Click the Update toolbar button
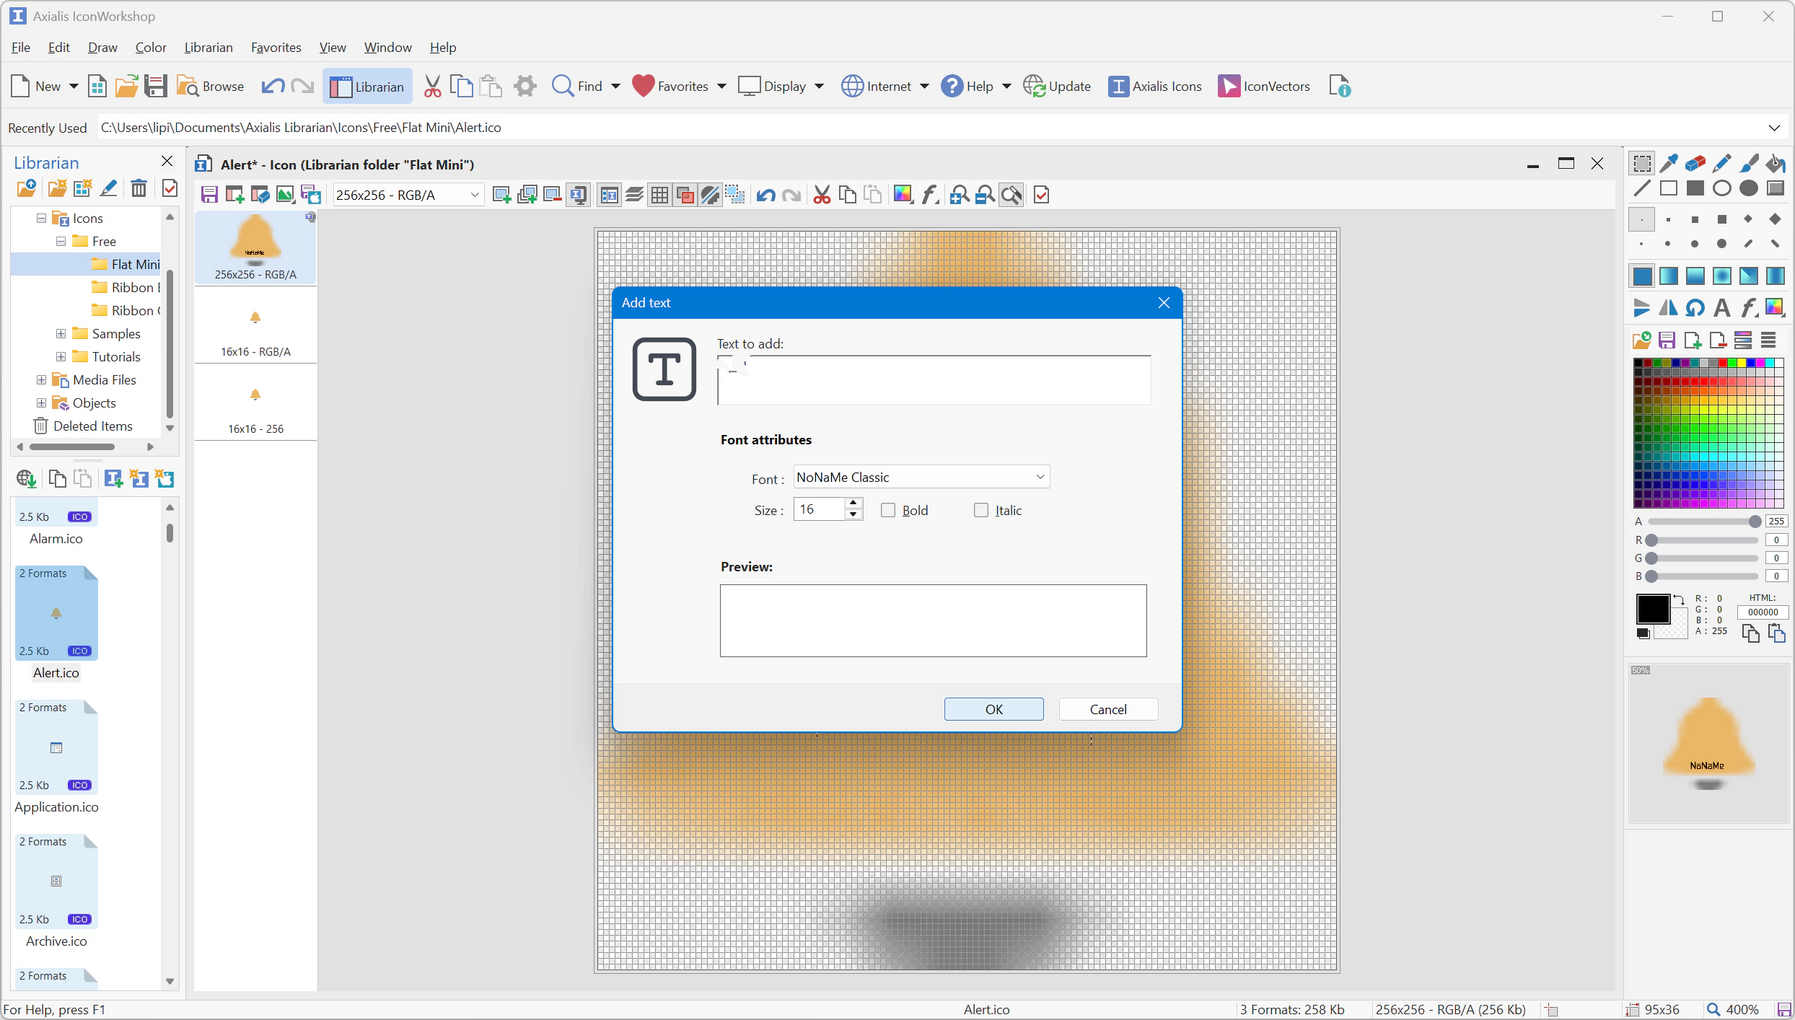 click(1057, 86)
